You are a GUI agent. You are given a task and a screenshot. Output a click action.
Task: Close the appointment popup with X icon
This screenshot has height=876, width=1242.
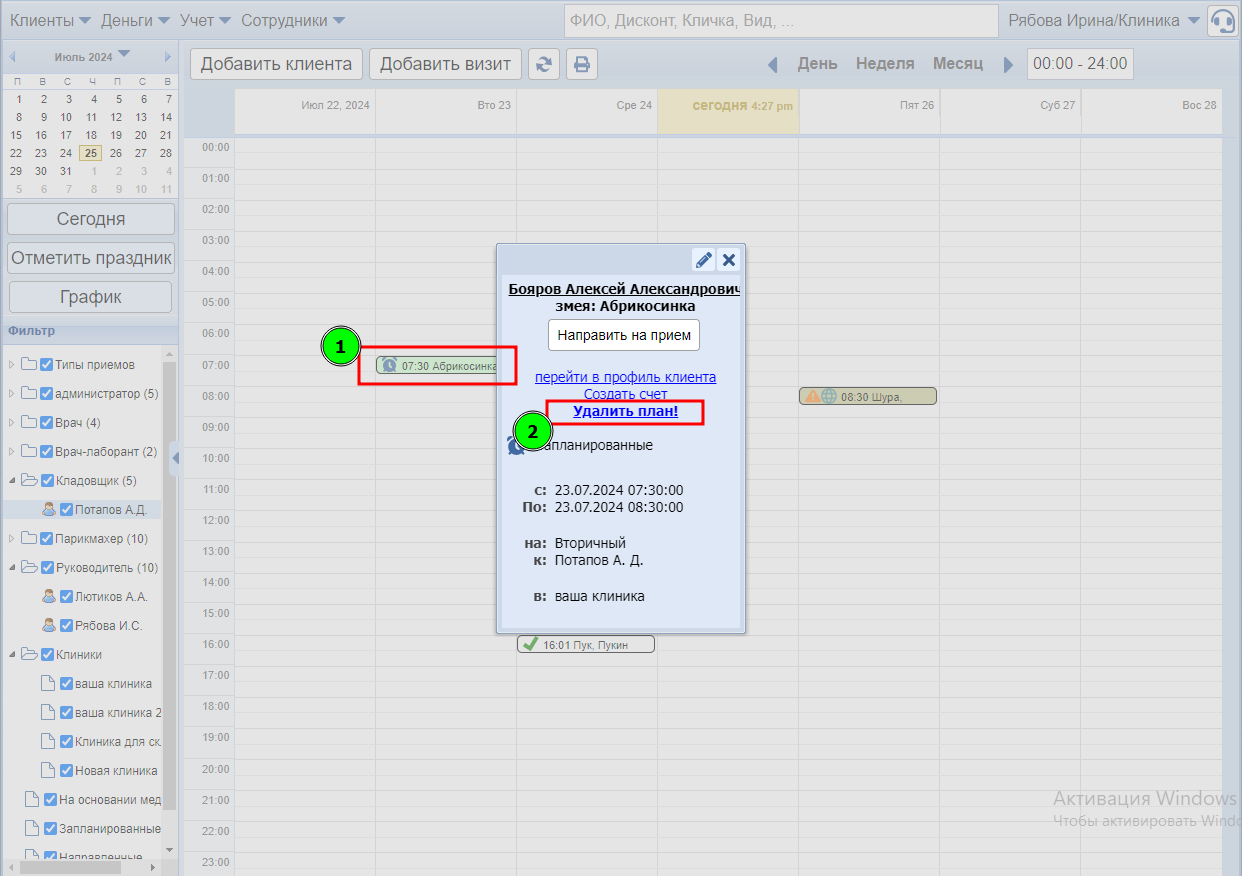click(729, 260)
